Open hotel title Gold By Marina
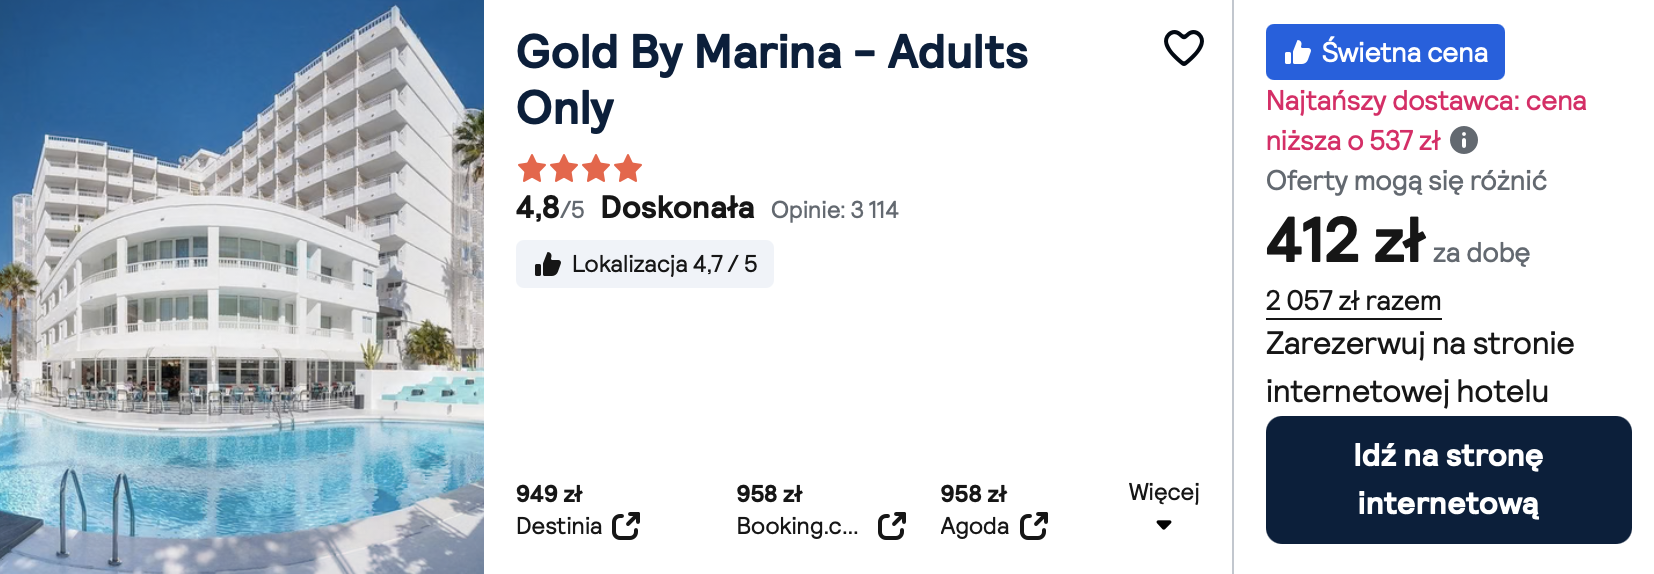Screen dimensions: 1654x574 (x=771, y=80)
